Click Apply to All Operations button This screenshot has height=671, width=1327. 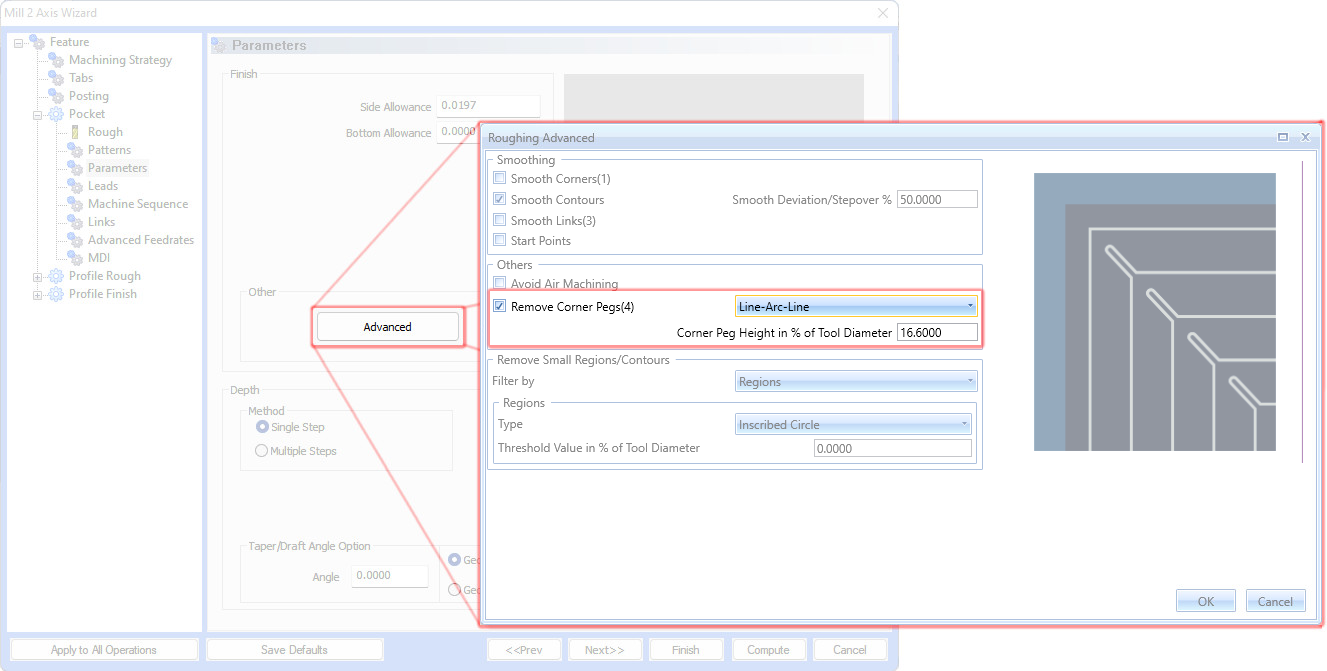(104, 650)
